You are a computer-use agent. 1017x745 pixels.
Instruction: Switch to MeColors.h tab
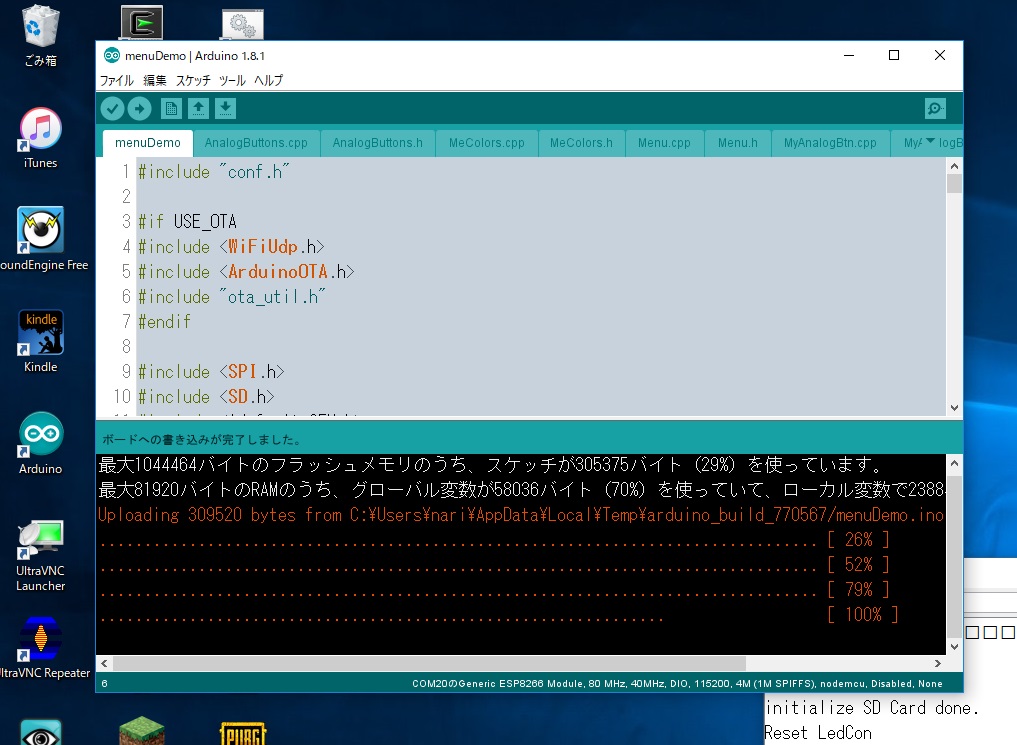click(x=581, y=143)
